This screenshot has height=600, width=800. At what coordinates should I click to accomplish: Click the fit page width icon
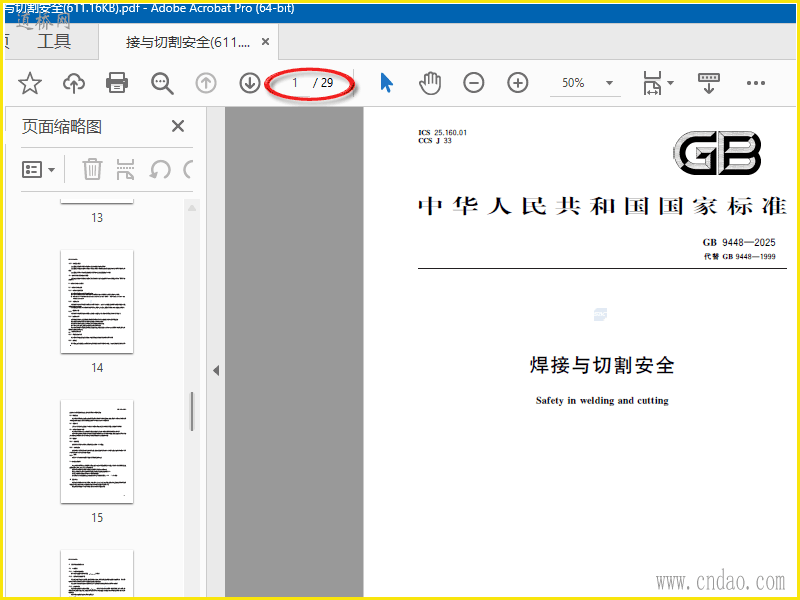click(x=653, y=83)
